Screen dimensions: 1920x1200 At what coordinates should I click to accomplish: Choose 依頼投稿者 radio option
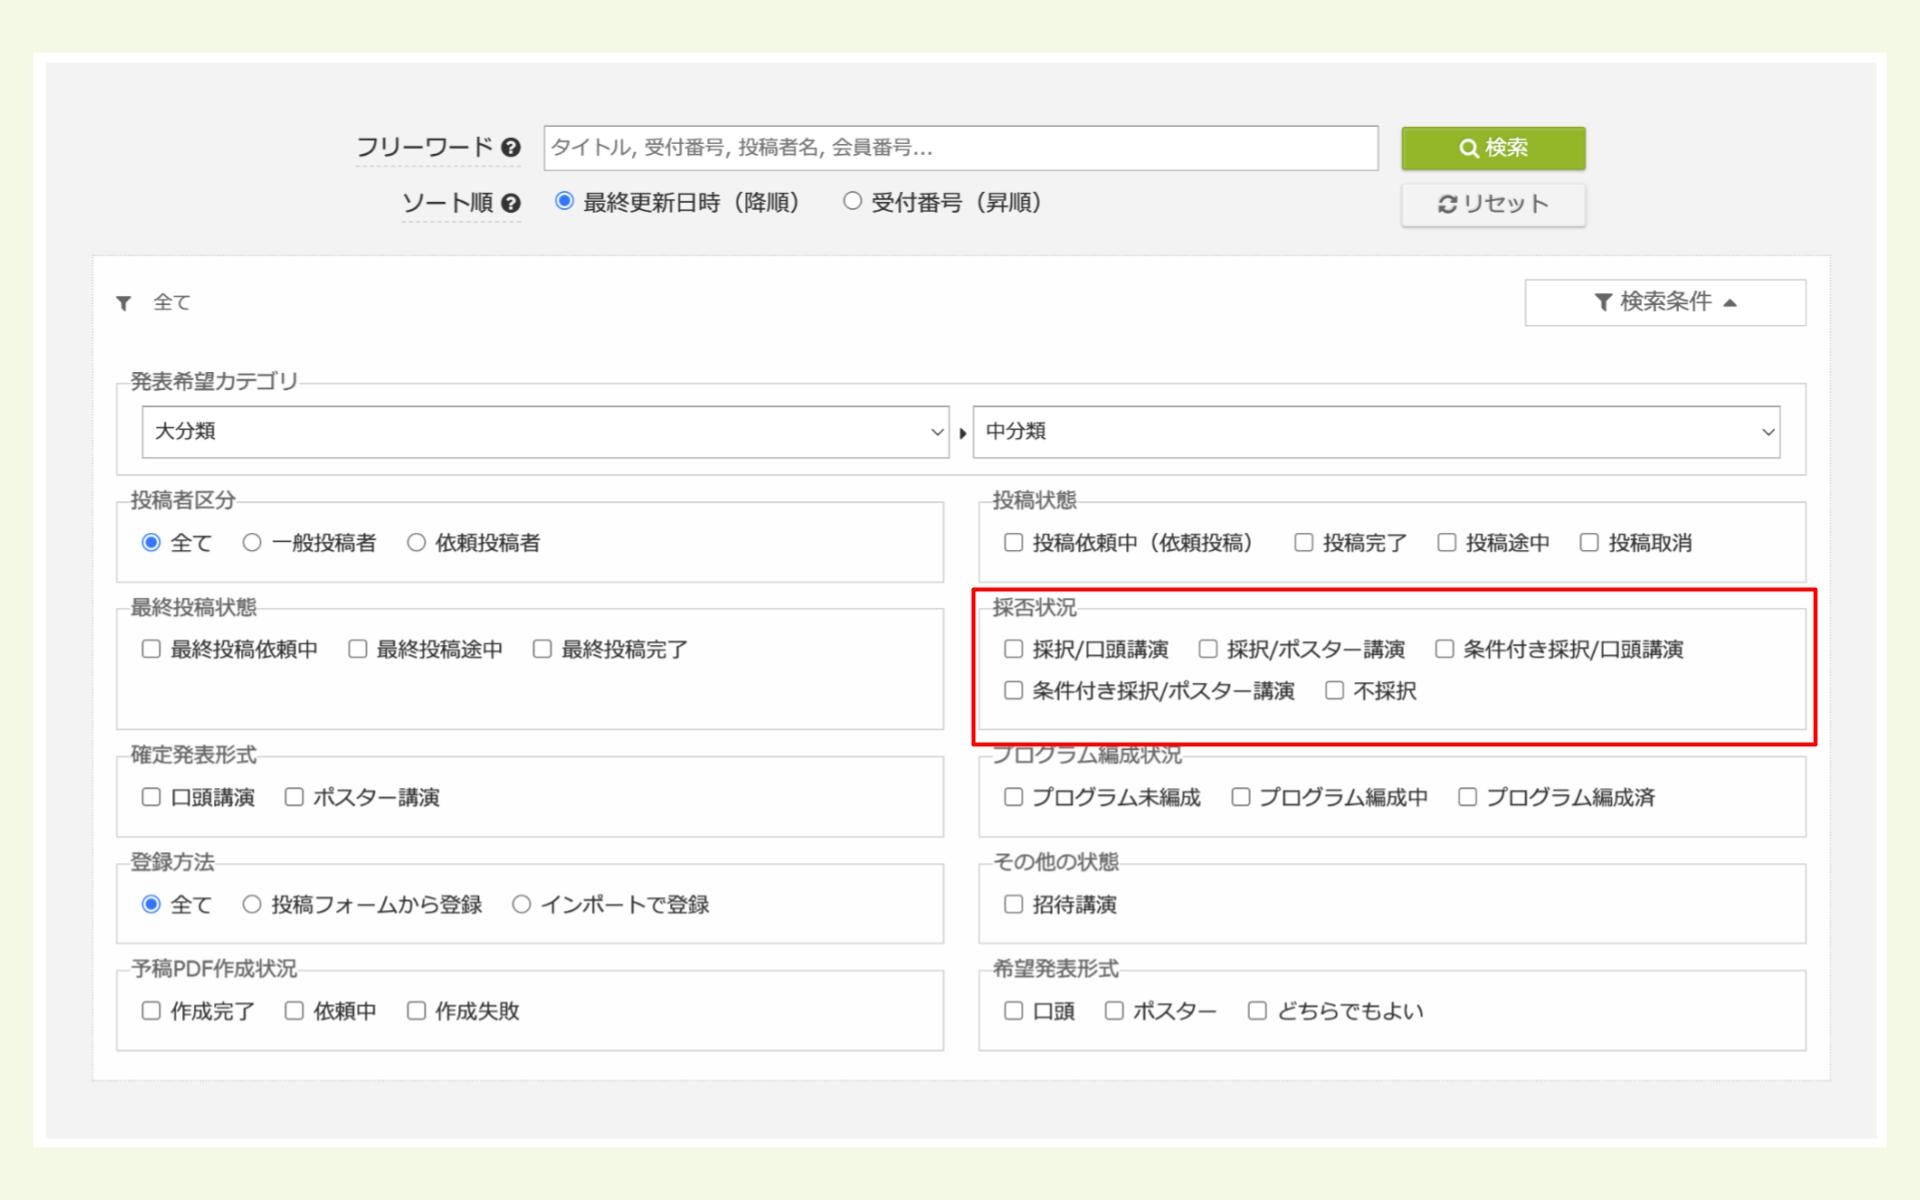tap(416, 543)
